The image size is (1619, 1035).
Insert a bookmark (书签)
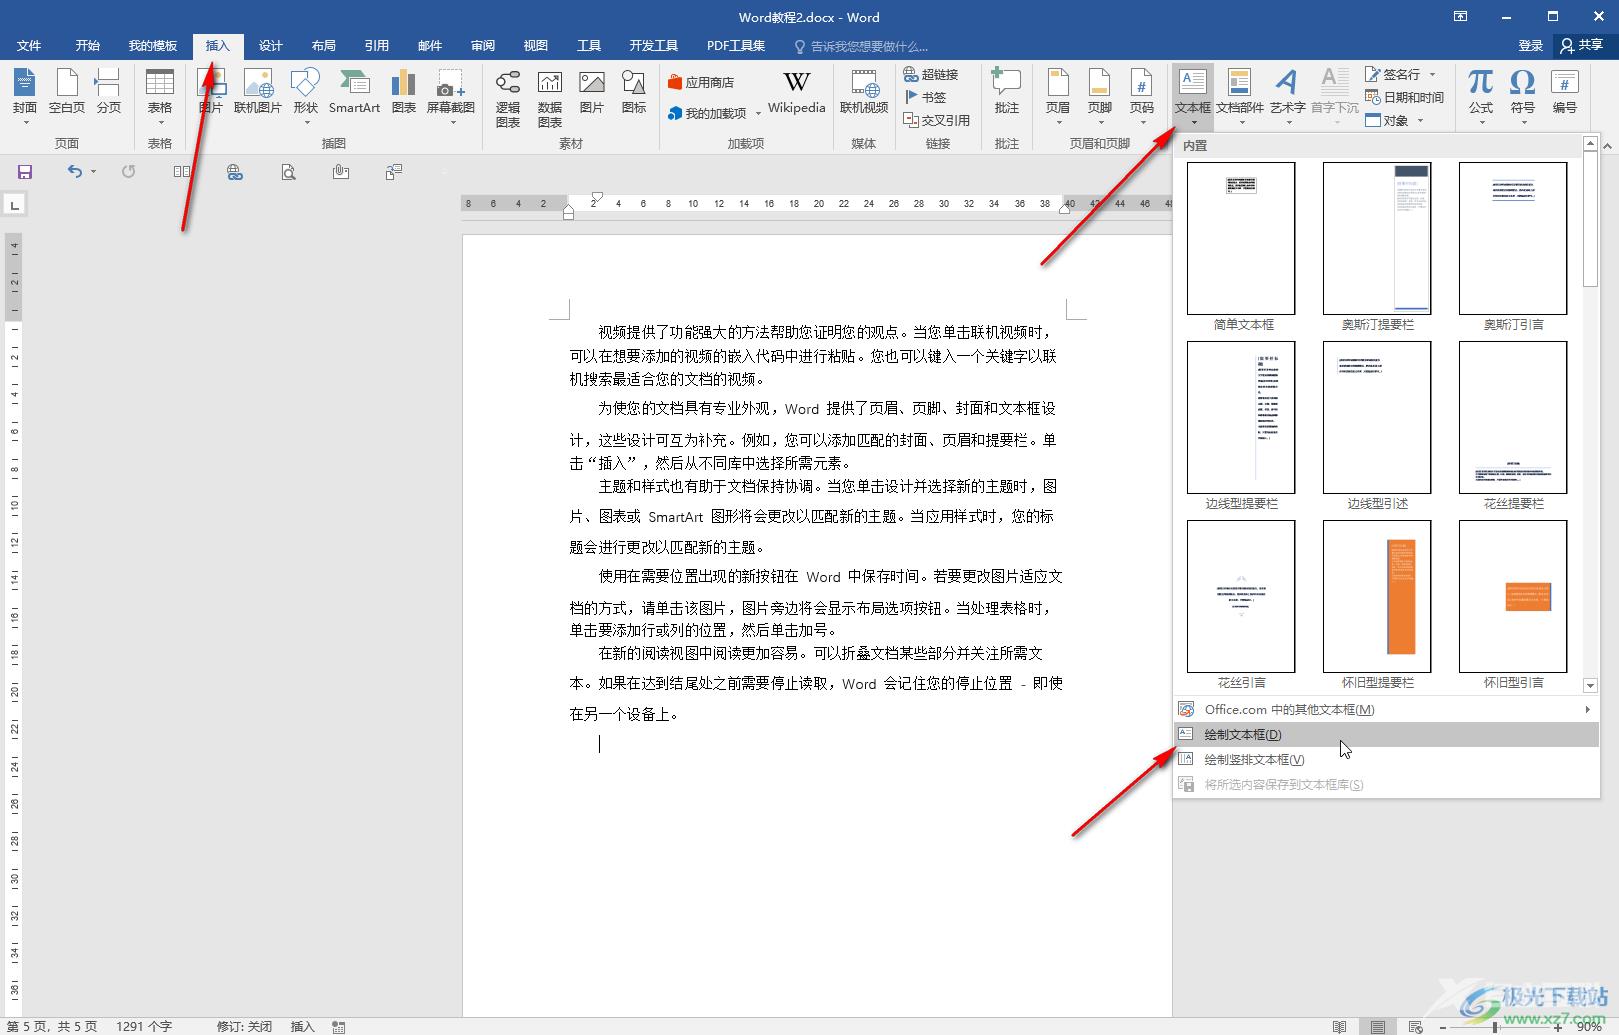[x=925, y=97]
